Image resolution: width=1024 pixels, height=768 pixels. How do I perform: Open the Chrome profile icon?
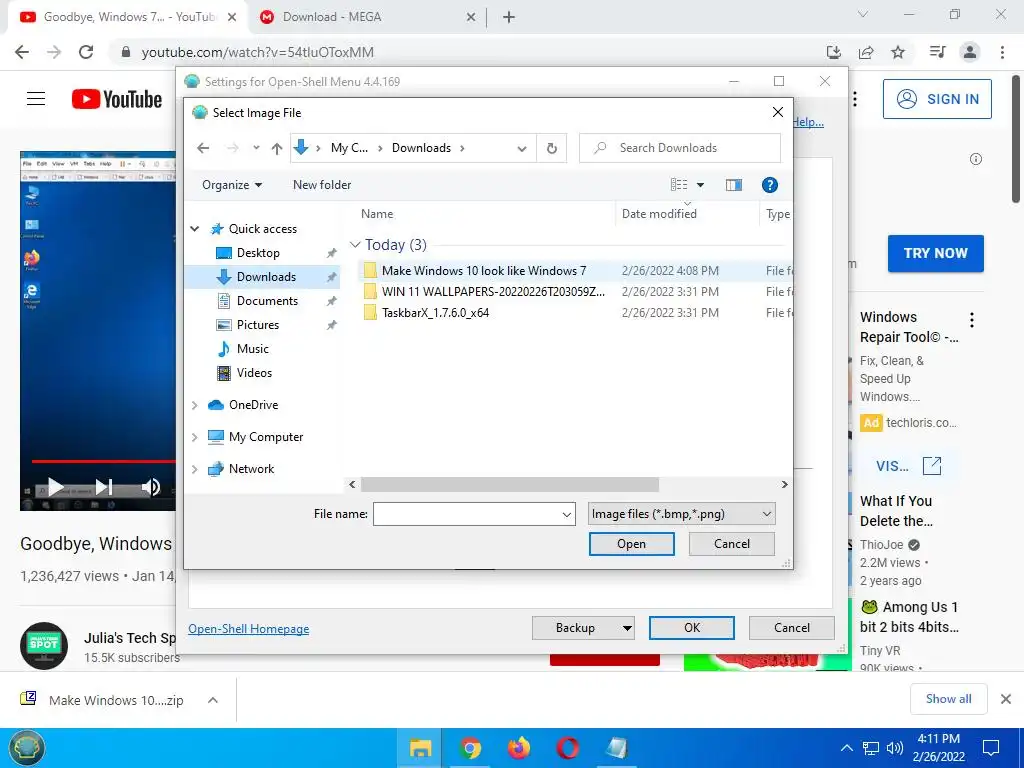(970, 52)
